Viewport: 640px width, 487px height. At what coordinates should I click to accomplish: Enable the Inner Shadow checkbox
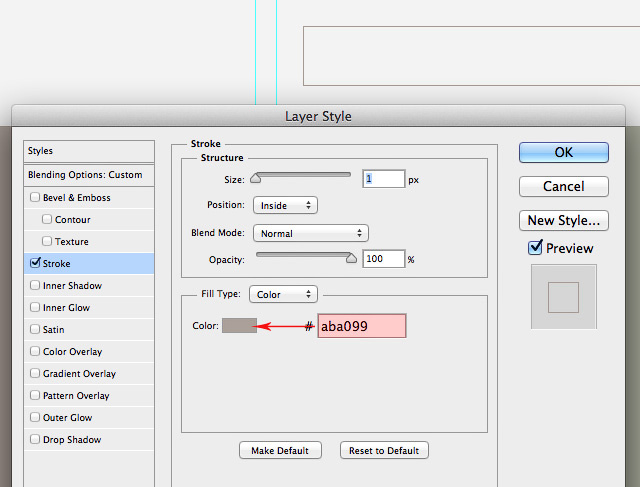pyautogui.click(x=35, y=285)
